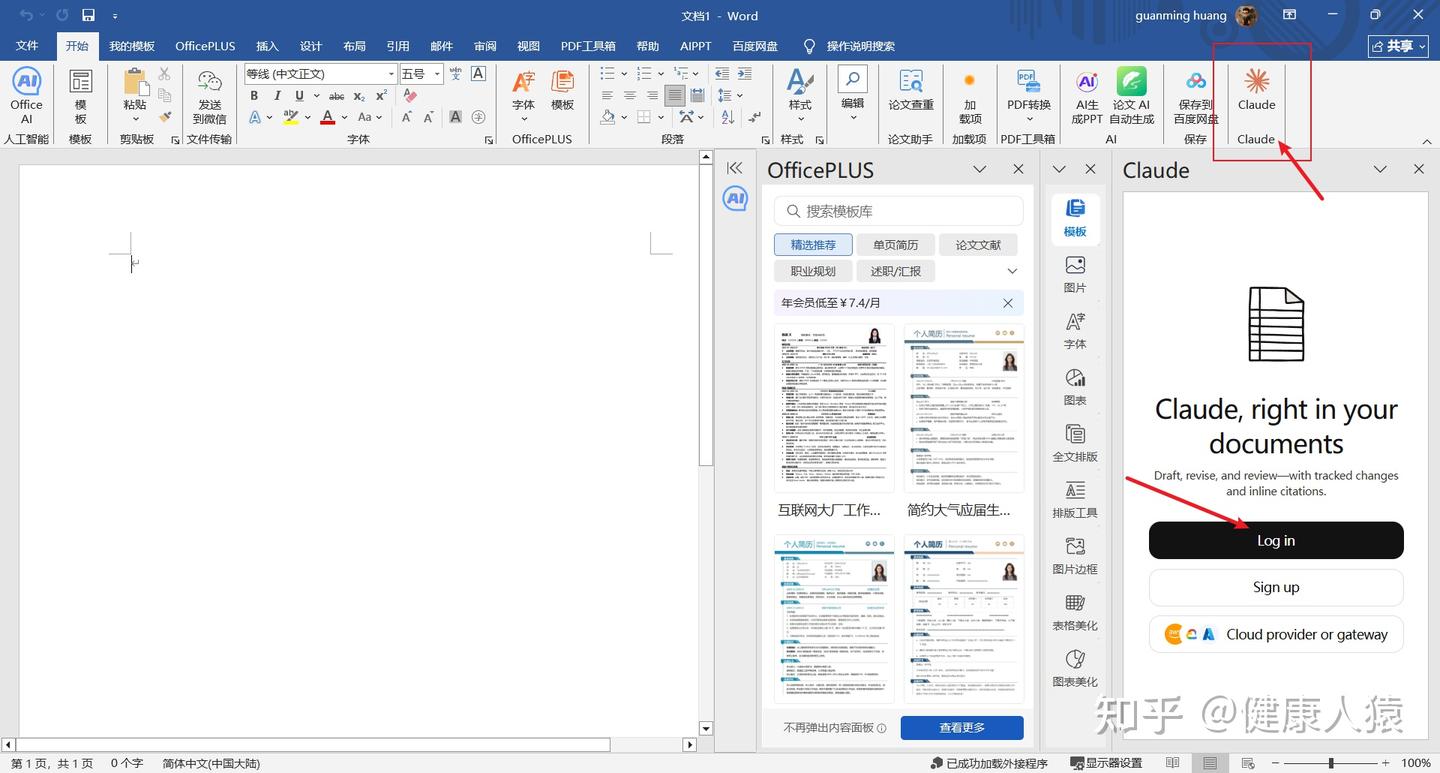Cut selection with the scissors icon
This screenshot has height=773, width=1440.
(x=165, y=74)
